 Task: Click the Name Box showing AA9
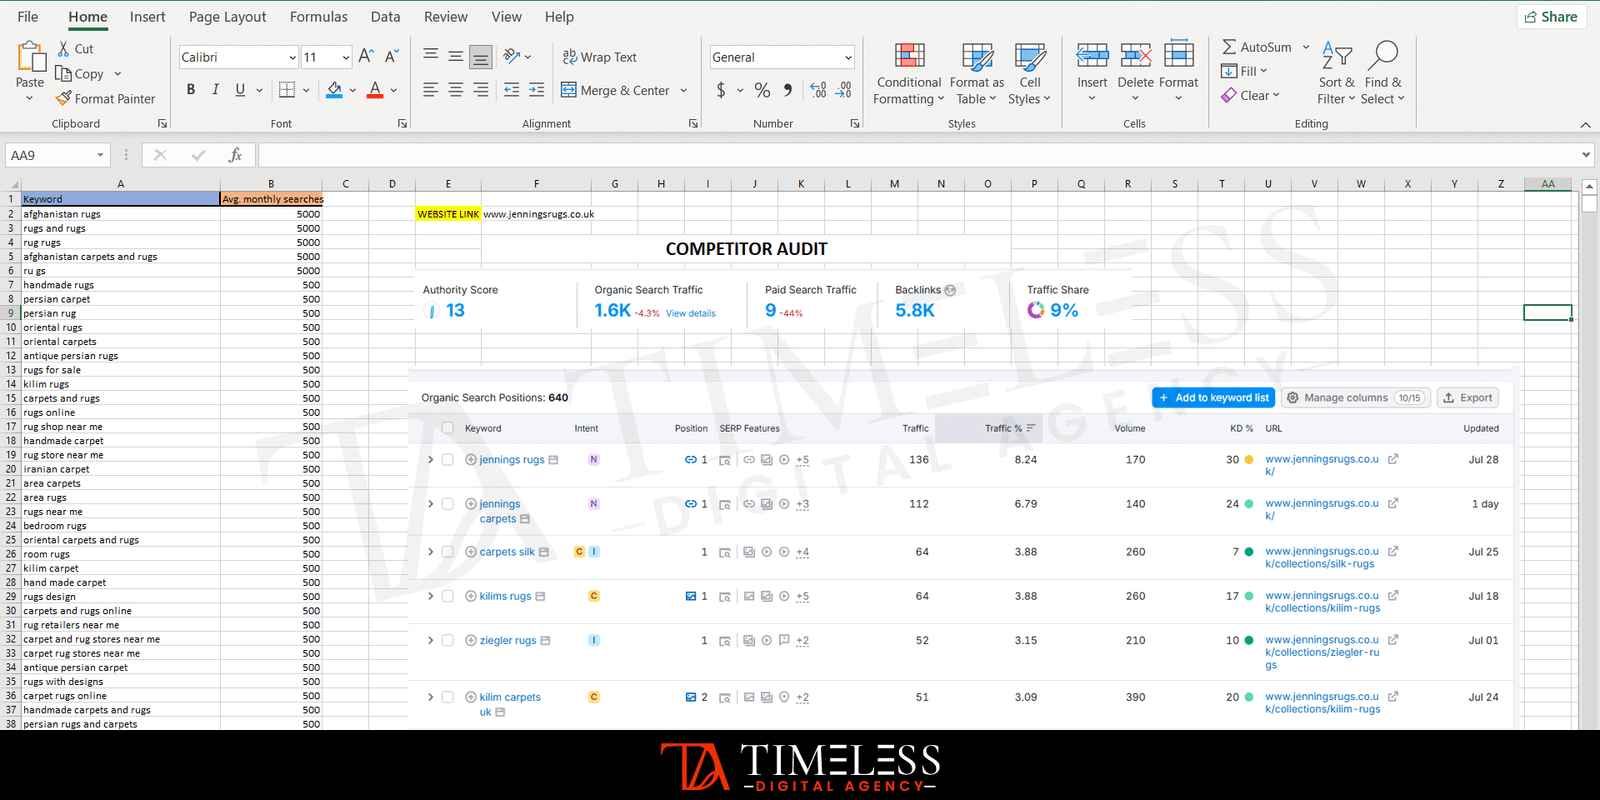(x=50, y=155)
